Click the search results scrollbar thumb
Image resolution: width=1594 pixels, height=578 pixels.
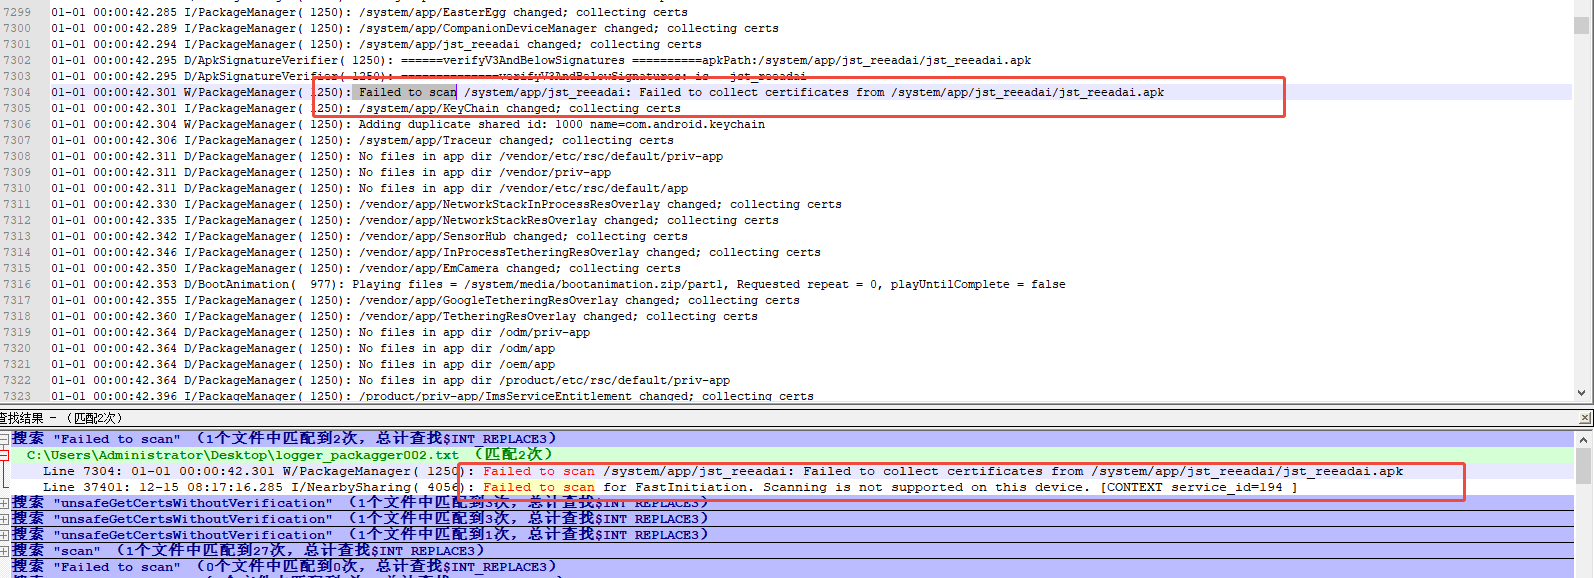[1583, 465]
